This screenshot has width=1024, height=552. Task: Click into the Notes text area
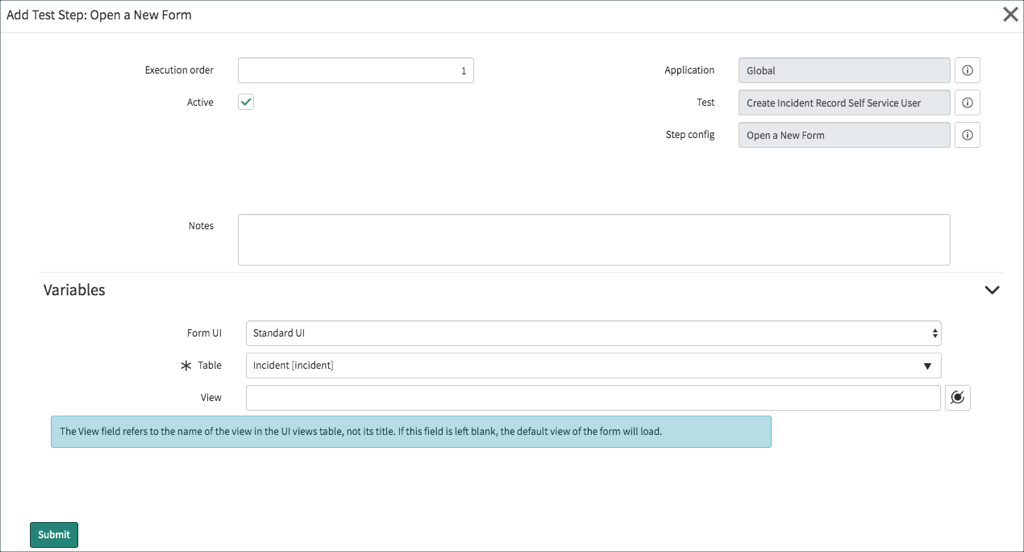(594, 240)
